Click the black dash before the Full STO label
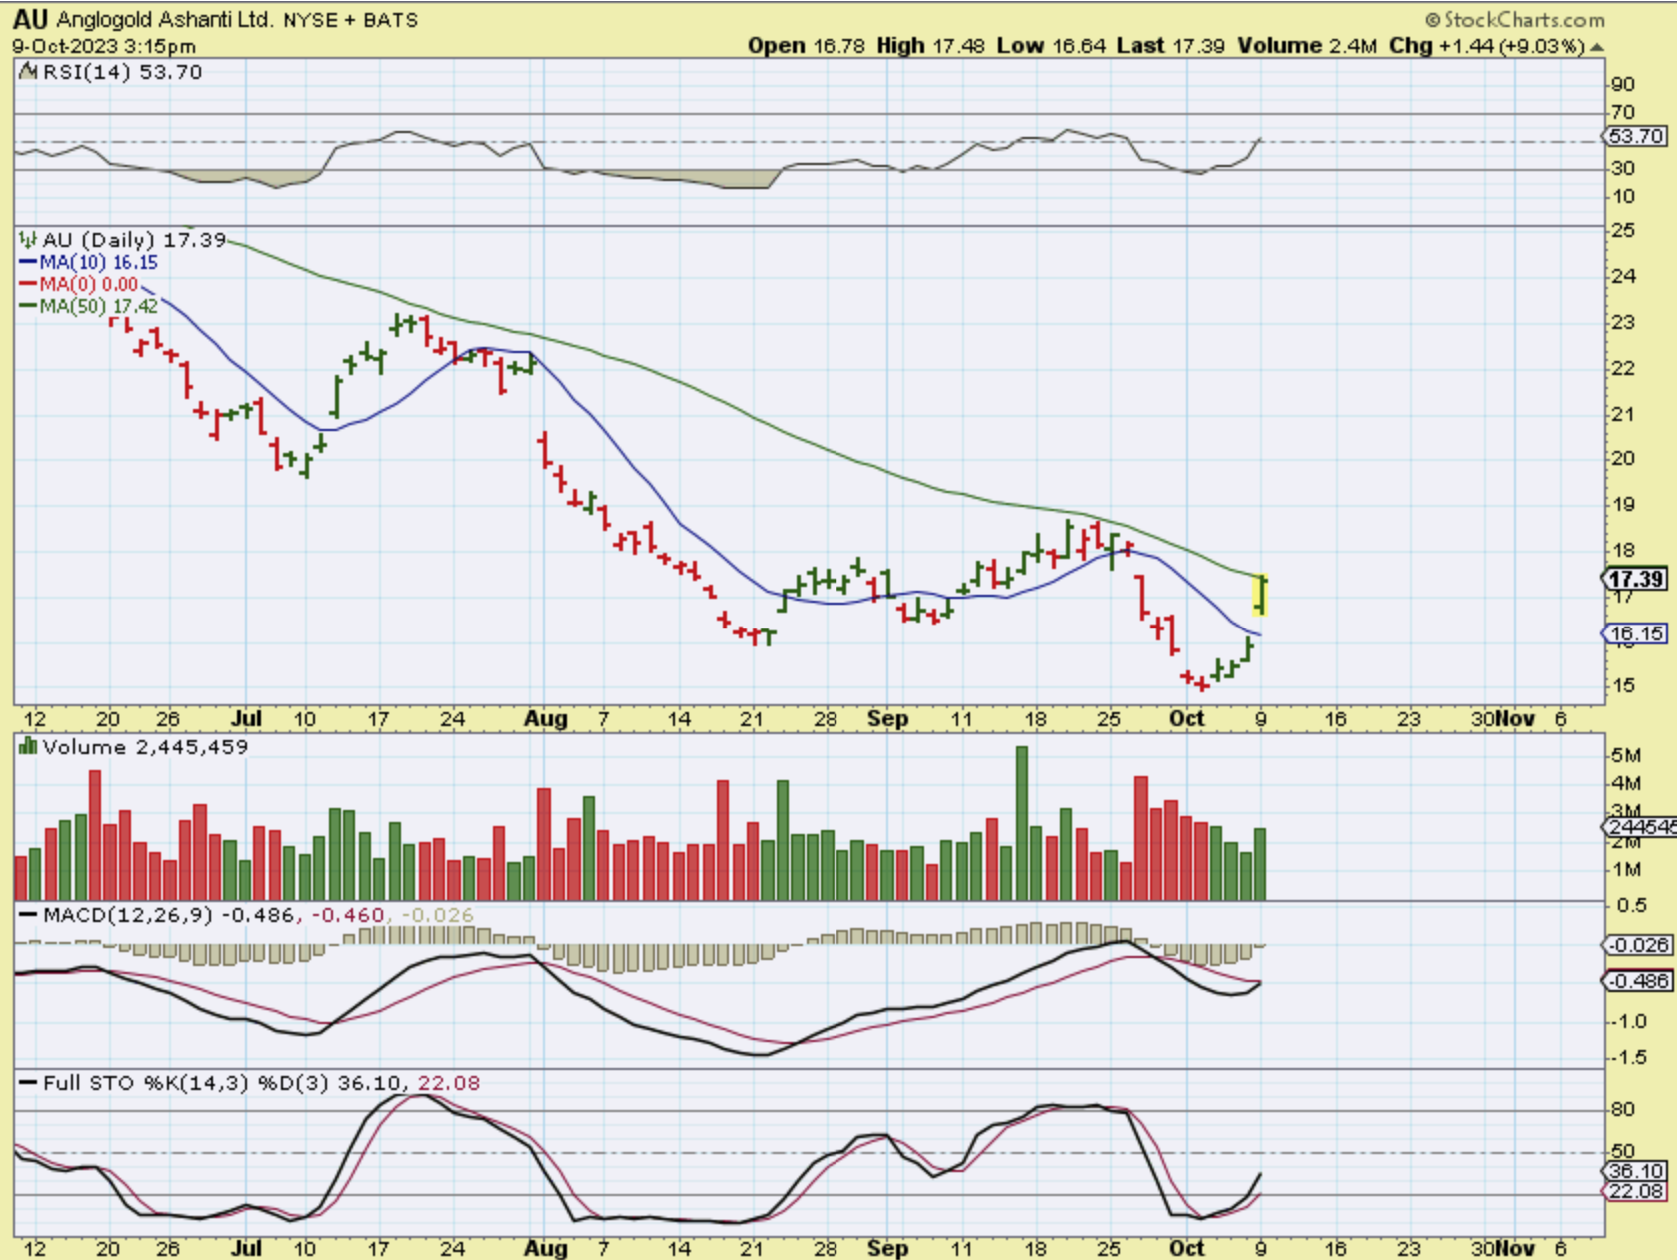Image resolution: width=1677 pixels, height=1260 pixels. (28, 1083)
